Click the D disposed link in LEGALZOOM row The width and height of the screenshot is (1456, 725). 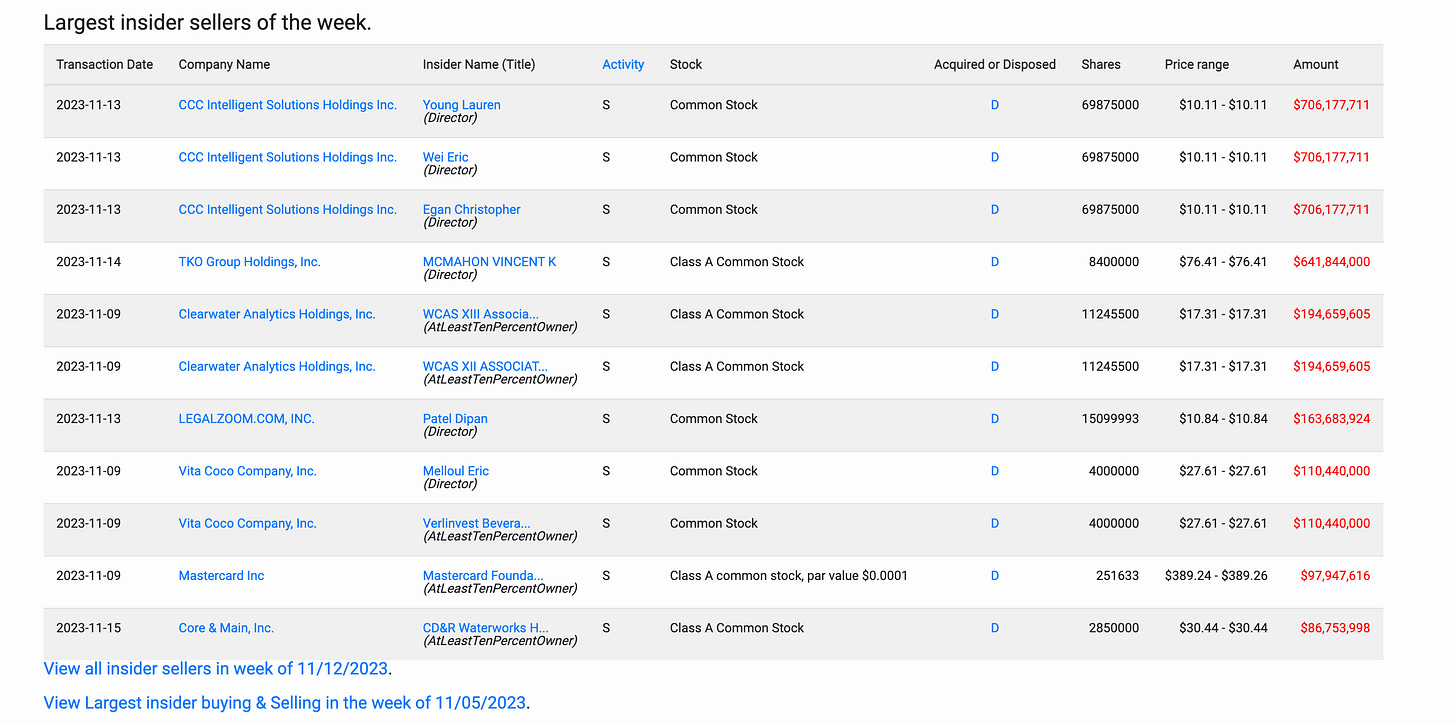995,419
